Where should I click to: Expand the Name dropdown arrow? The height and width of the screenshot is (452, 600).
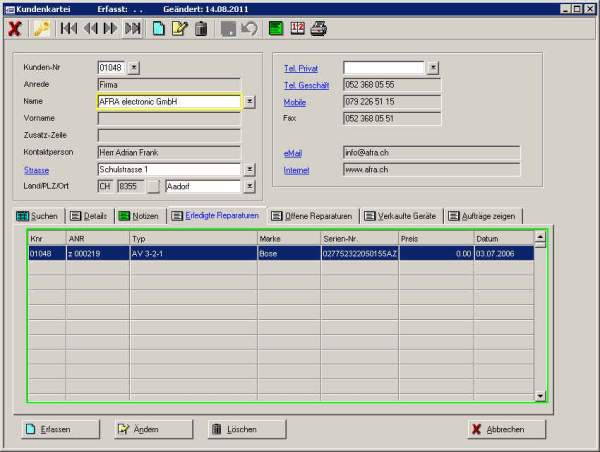[249, 101]
